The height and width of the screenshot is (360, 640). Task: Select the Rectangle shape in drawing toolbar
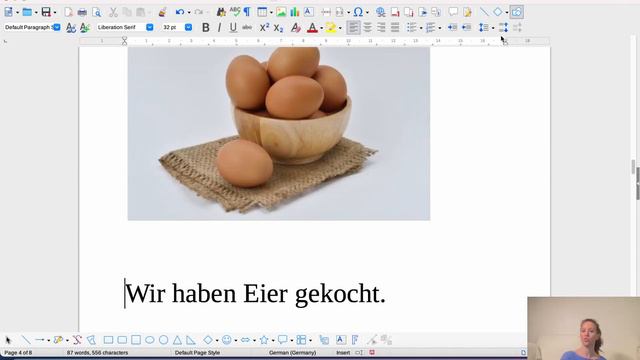pyautogui.click(x=108, y=340)
